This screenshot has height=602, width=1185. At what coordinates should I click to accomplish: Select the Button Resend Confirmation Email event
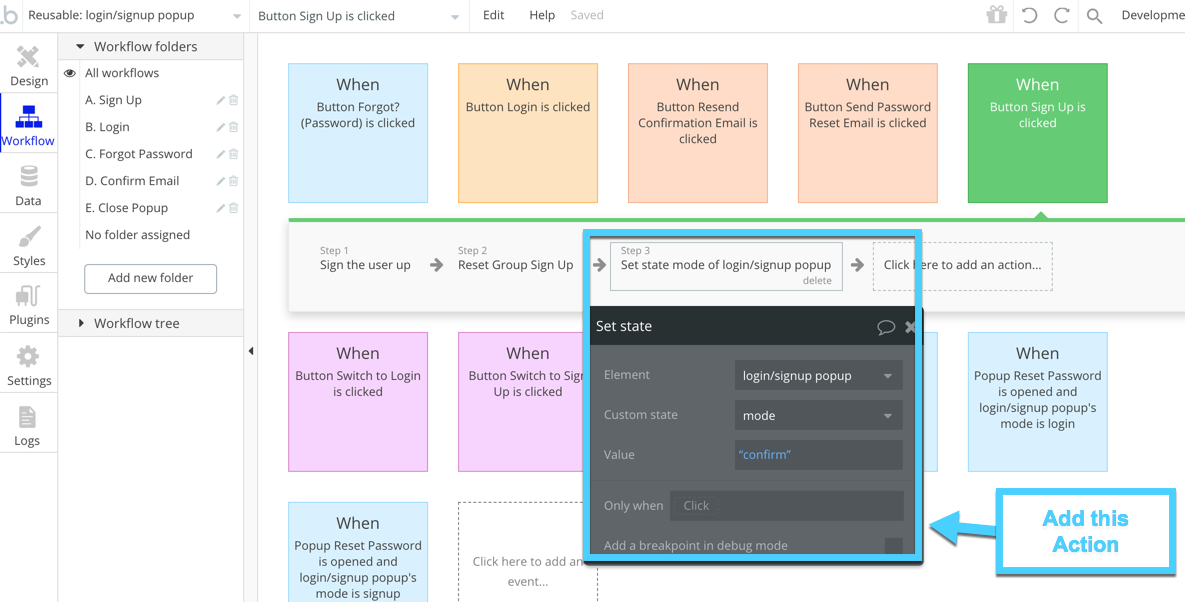698,133
